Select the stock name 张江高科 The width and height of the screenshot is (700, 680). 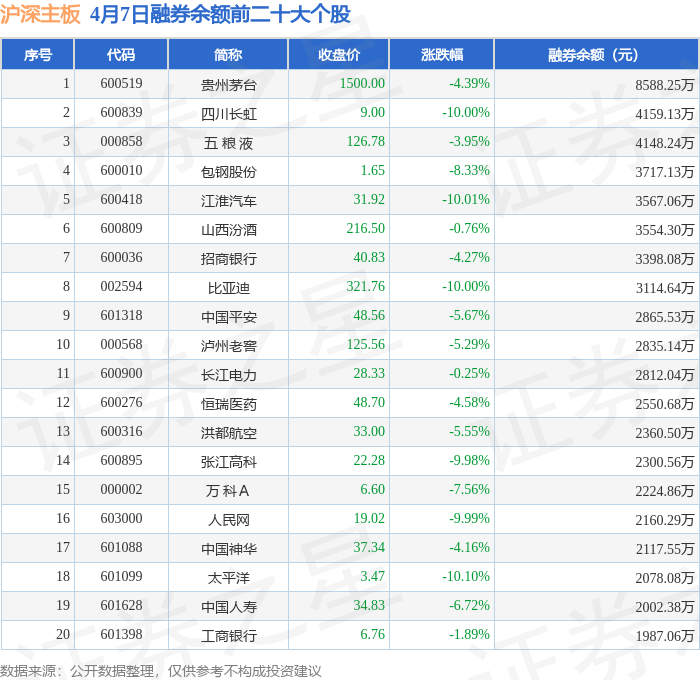[229, 462]
